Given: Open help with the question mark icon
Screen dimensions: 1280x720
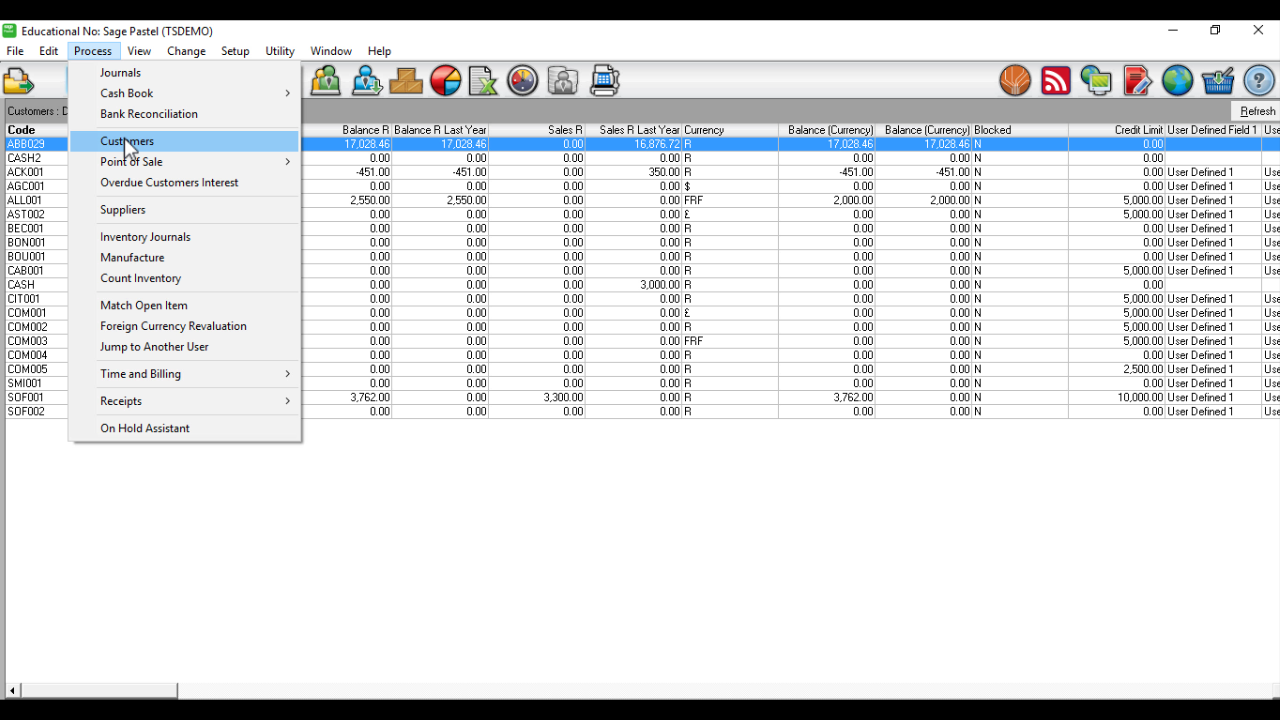Looking at the screenshot, I should (x=1259, y=81).
